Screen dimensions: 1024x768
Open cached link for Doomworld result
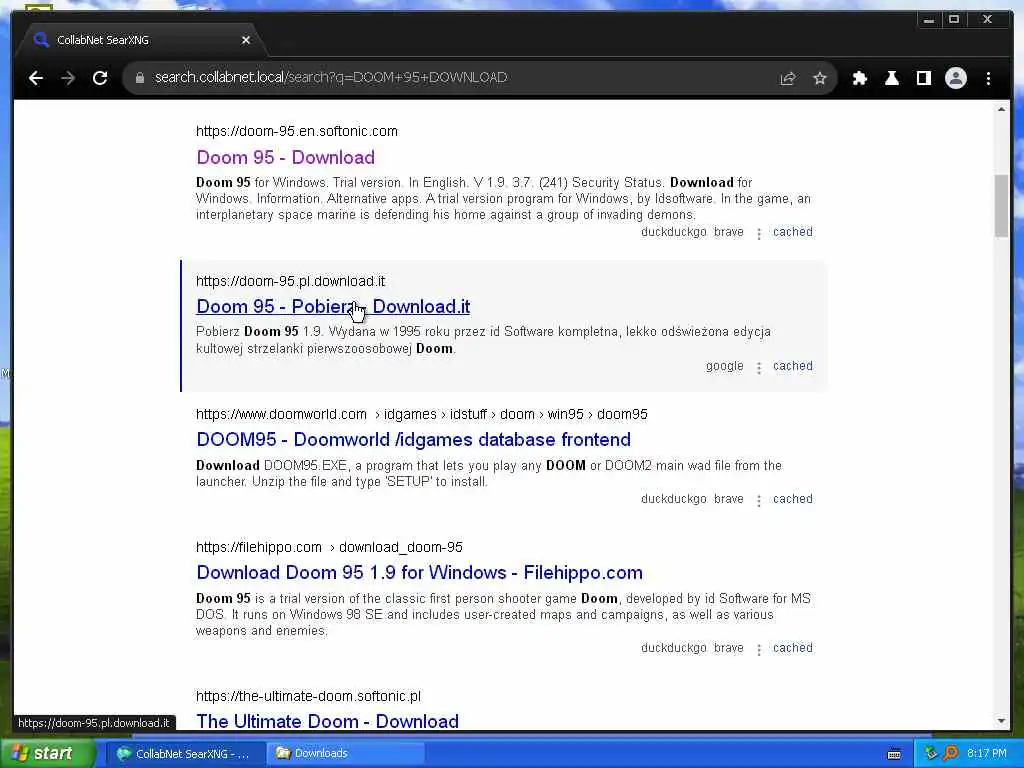[x=793, y=499]
